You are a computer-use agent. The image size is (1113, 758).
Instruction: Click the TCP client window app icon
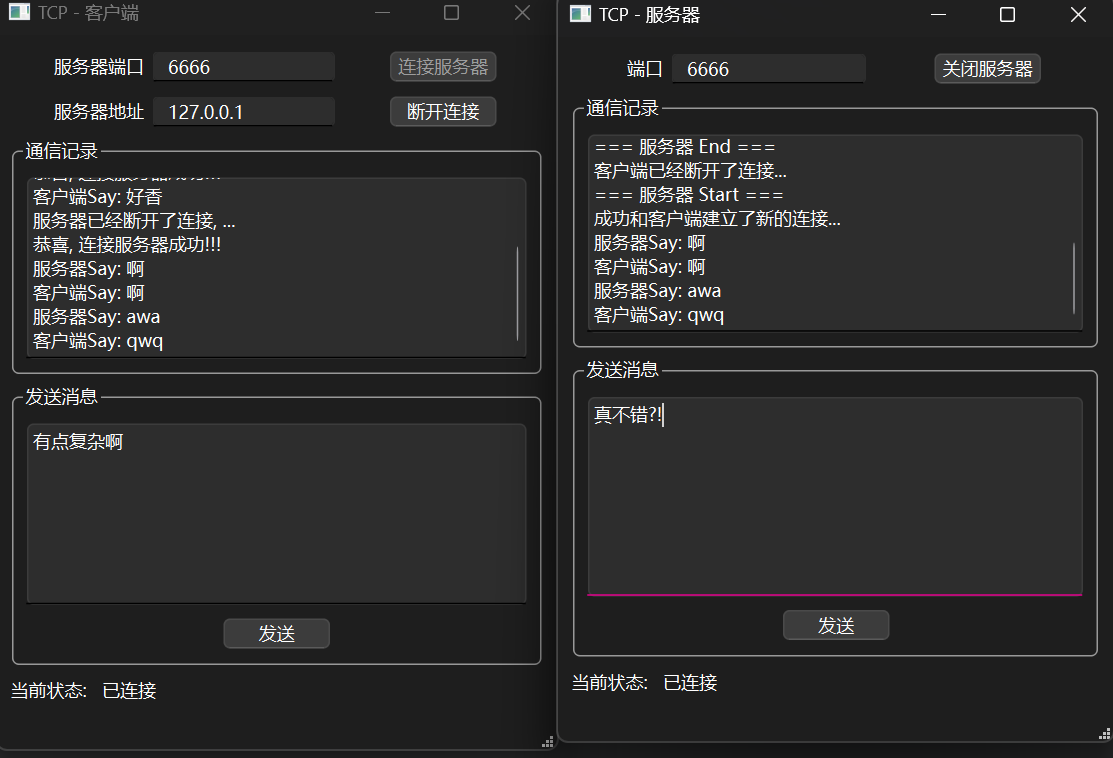pyautogui.click(x=19, y=13)
